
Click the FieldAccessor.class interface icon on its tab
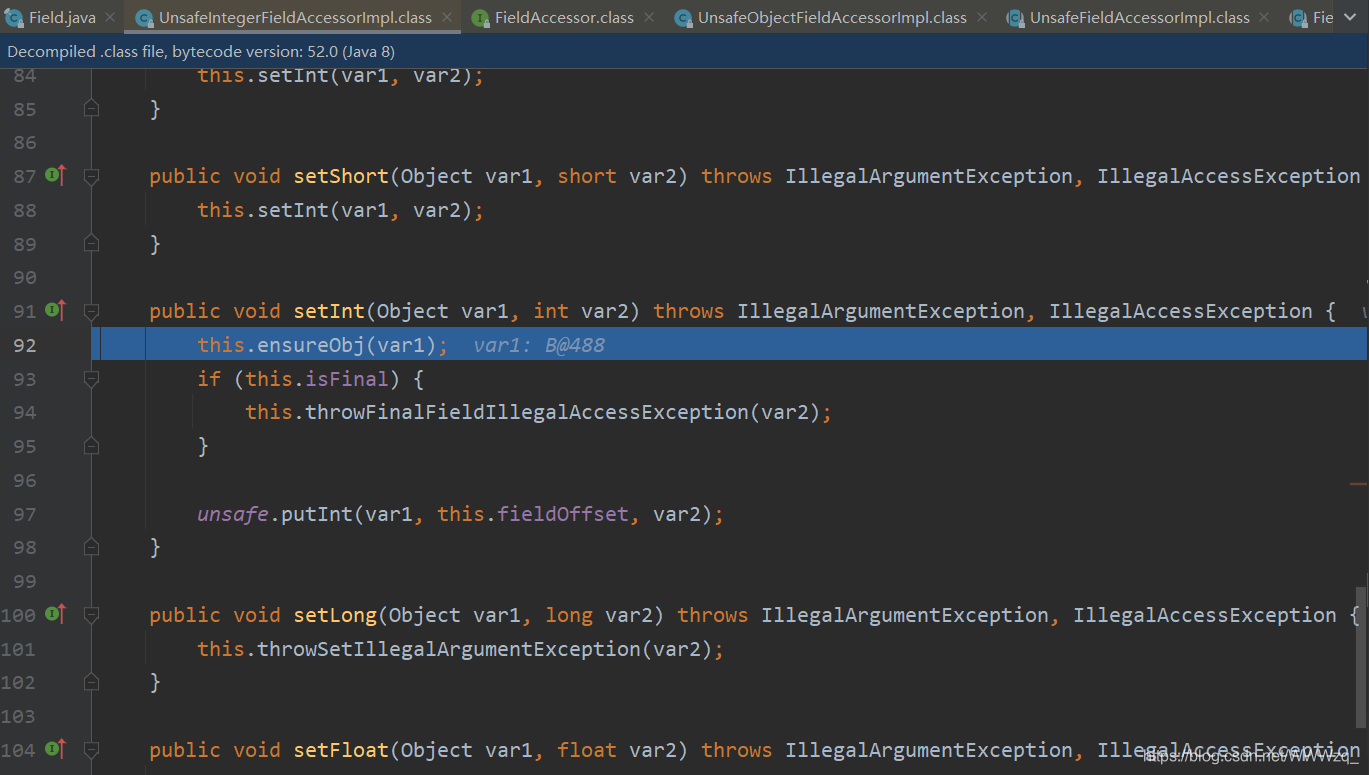[480, 17]
